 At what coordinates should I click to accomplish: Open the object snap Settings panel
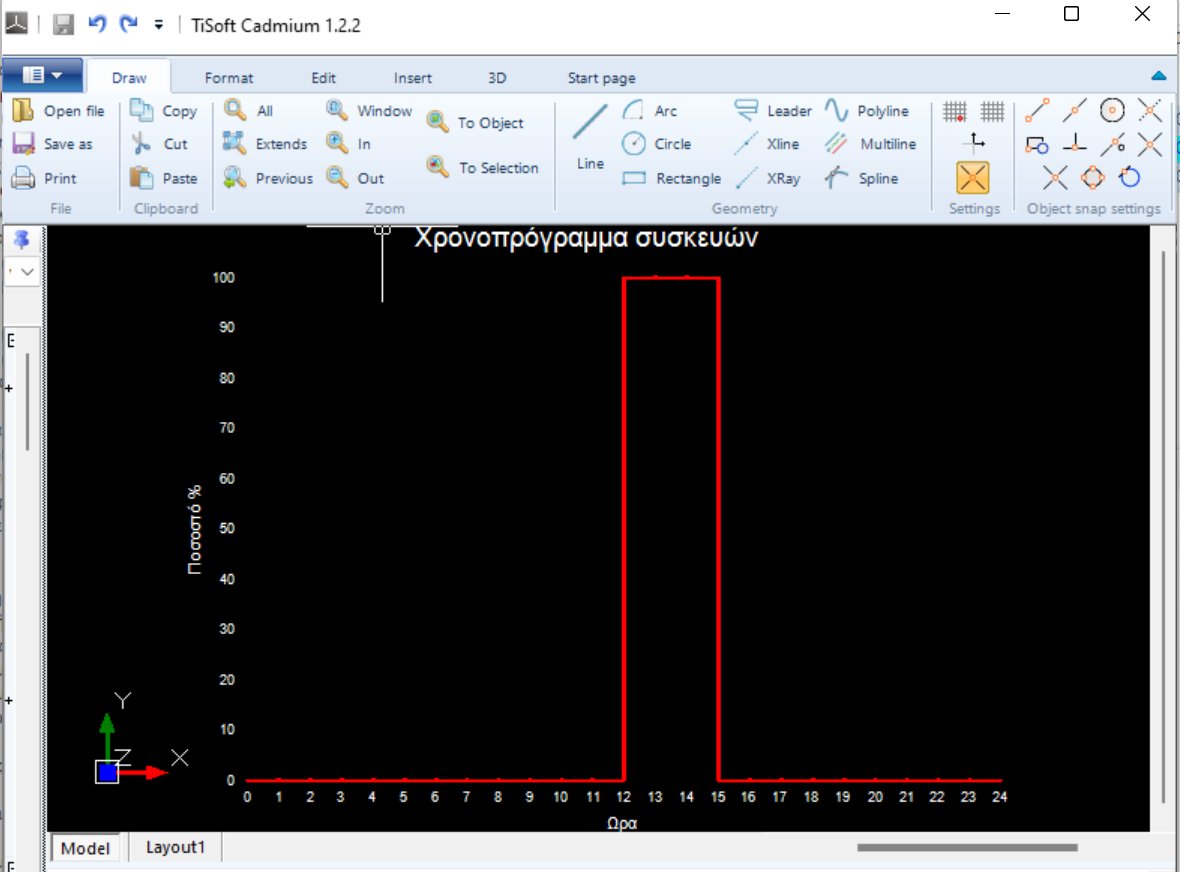973,178
